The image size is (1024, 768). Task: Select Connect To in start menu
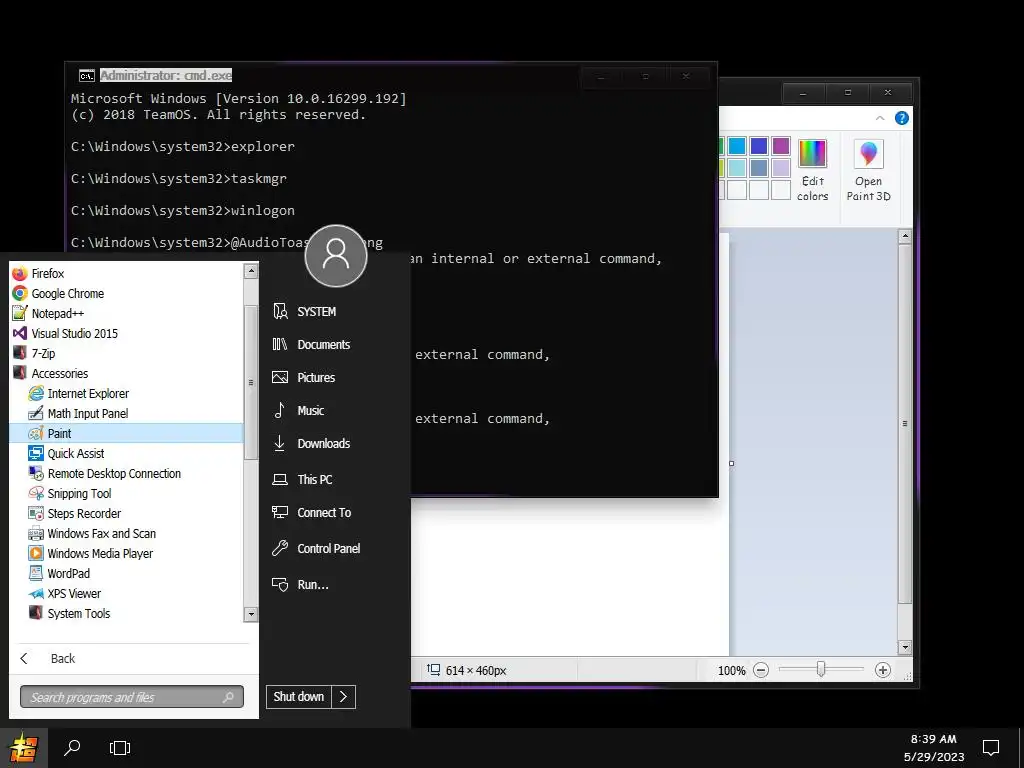[312, 513]
